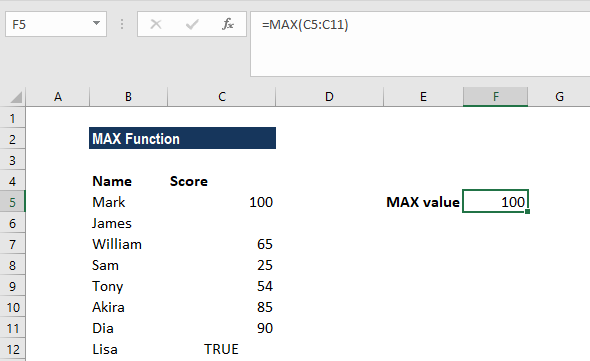590x361 pixels.
Task: Select column D header
Action: click(x=329, y=97)
